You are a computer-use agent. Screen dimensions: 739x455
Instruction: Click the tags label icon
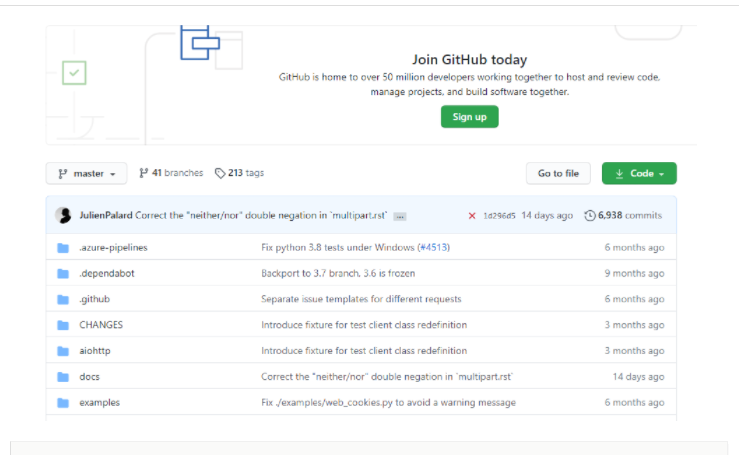220,173
